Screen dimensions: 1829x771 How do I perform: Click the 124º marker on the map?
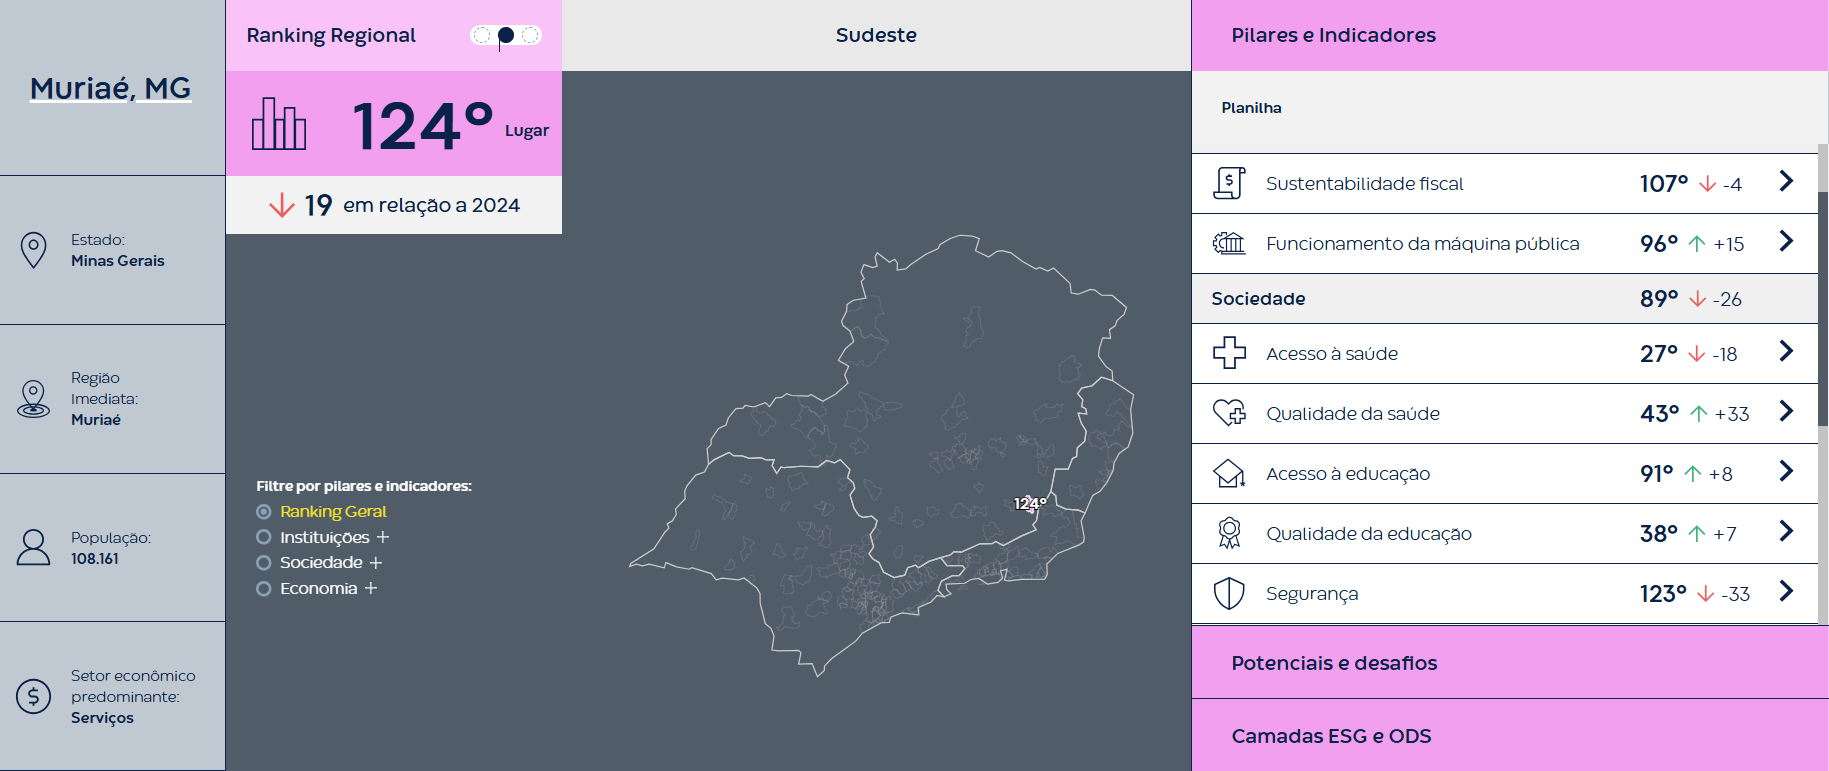(1029, 504)
